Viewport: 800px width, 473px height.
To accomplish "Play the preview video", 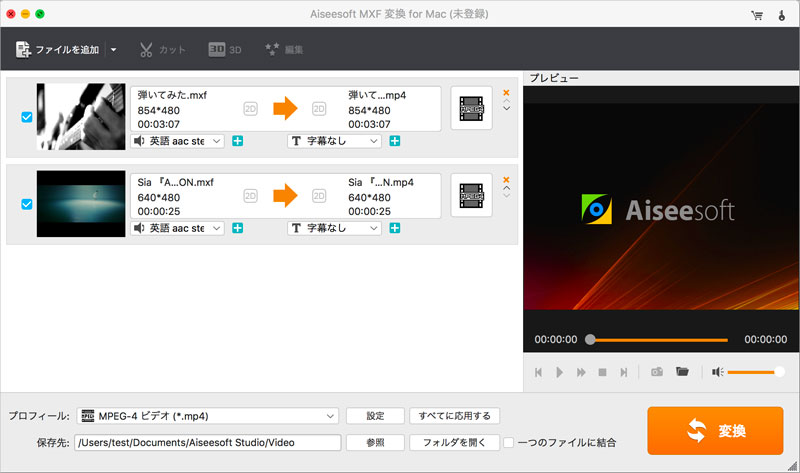I will [x=560, y=372].
